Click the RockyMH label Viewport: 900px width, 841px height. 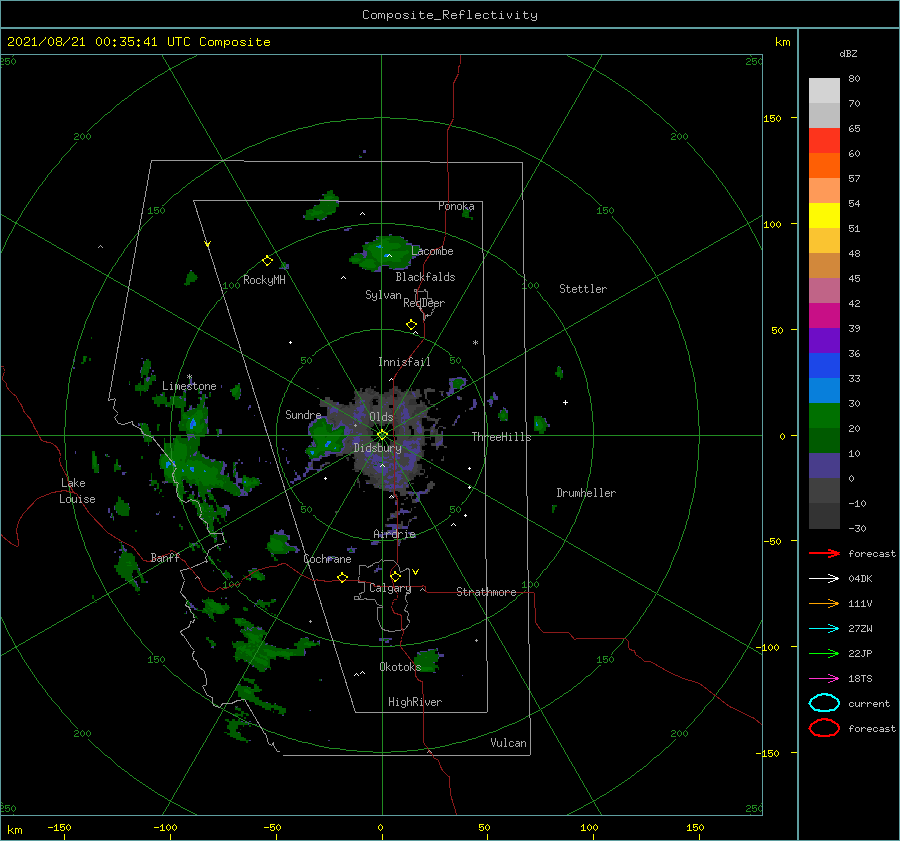[264, 280]
